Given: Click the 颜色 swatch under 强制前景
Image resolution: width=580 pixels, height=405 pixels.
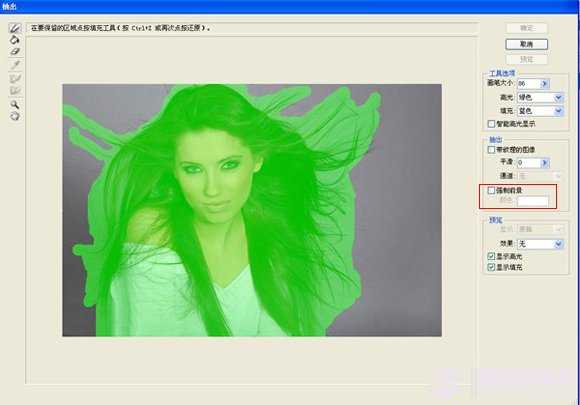Looking at the screenshot, I should click(533, 201).
